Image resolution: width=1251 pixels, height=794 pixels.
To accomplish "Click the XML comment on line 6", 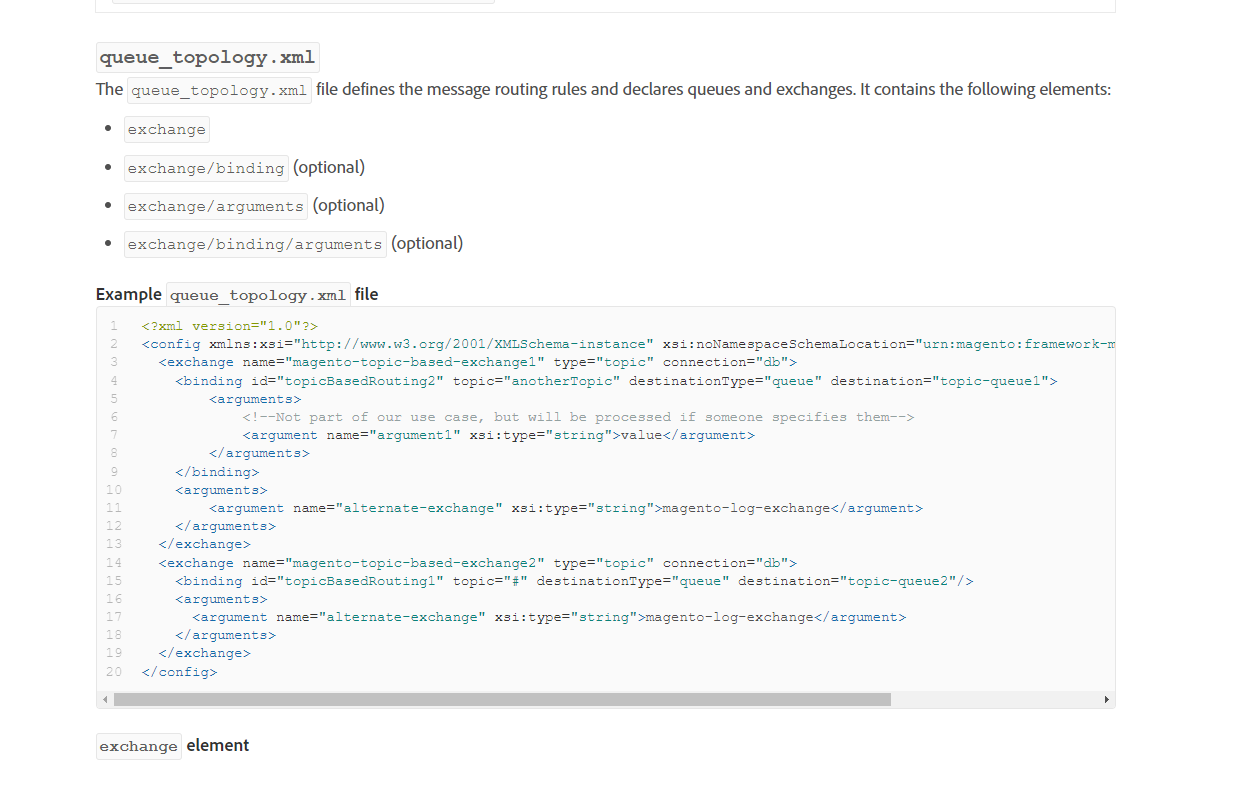I will pos(578,417).
